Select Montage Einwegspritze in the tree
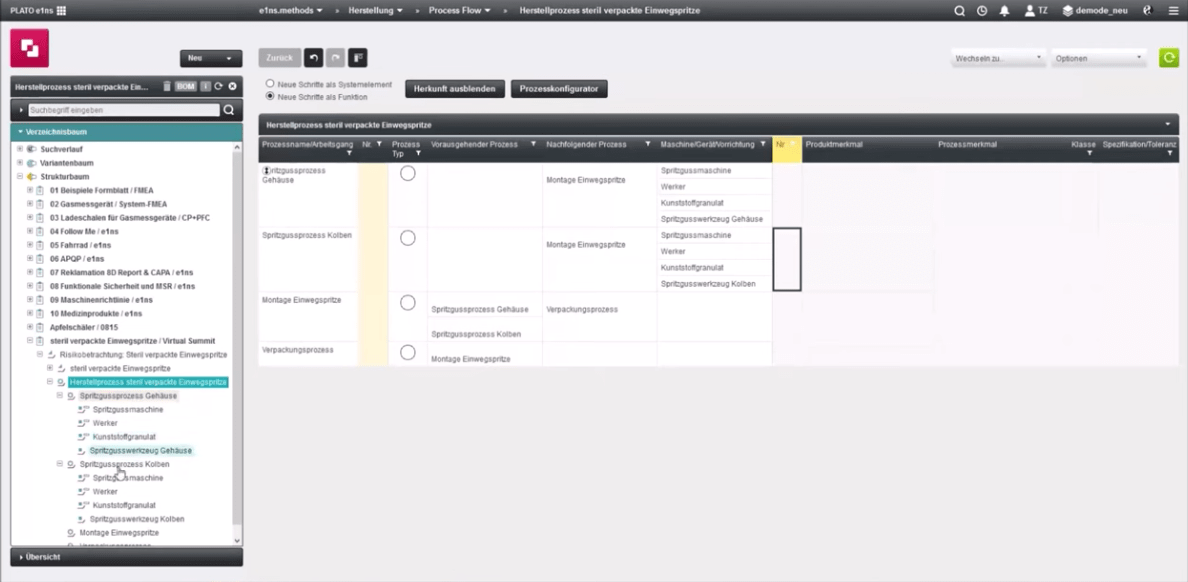The image size is (1188, 582). click(119, 533)
